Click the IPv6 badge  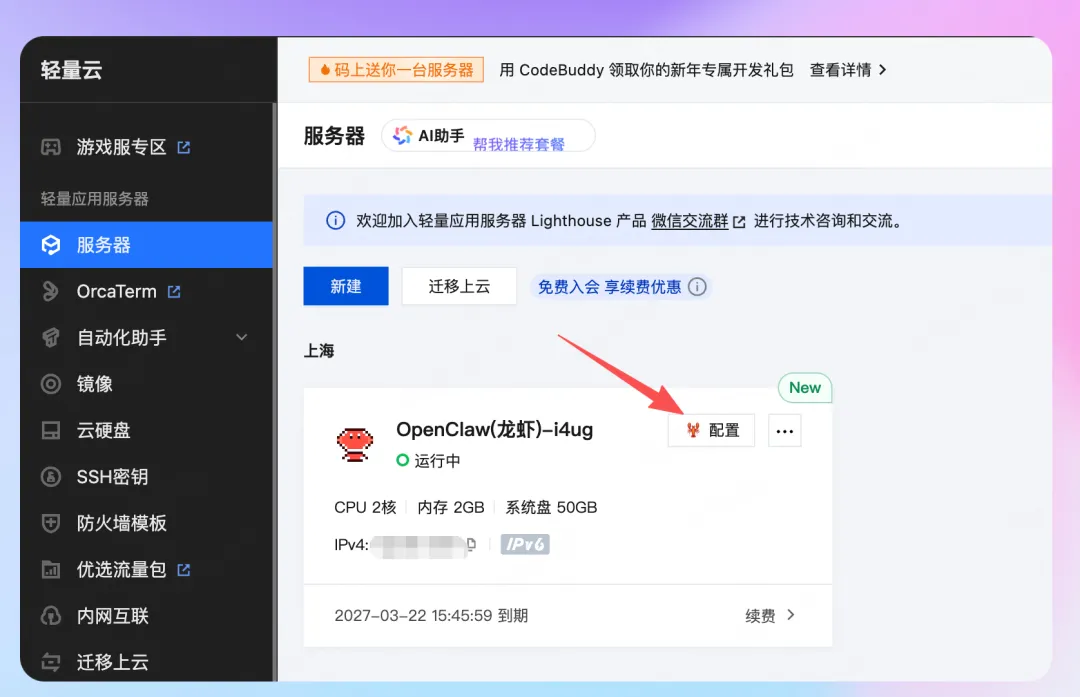pos(525,544)
